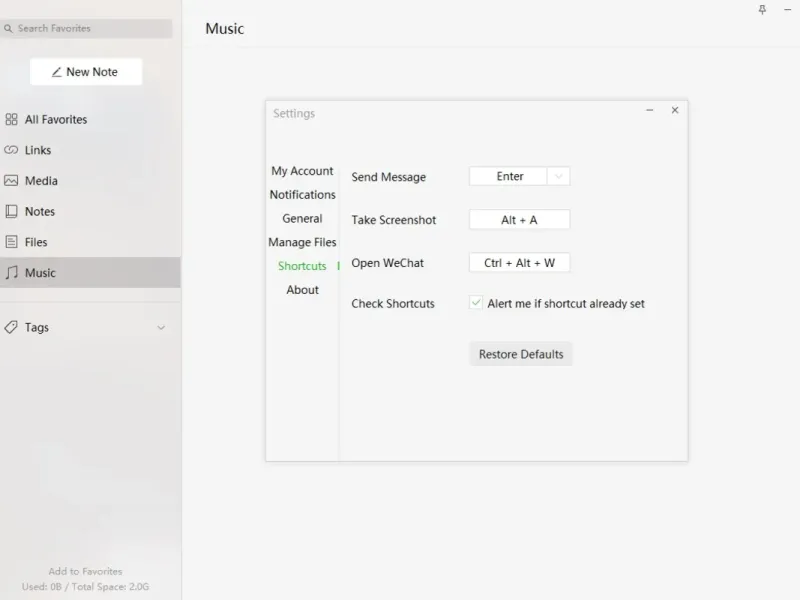Viewport: 800px width, 600px height.
Task: Click the Music page heading
Action: [x=224, y=29]
